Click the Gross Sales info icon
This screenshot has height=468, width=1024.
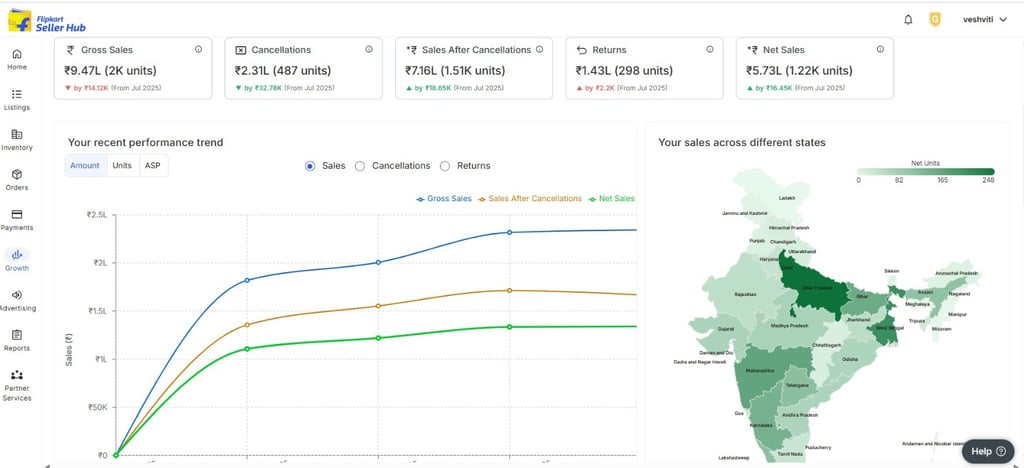(x=198, y=49)
